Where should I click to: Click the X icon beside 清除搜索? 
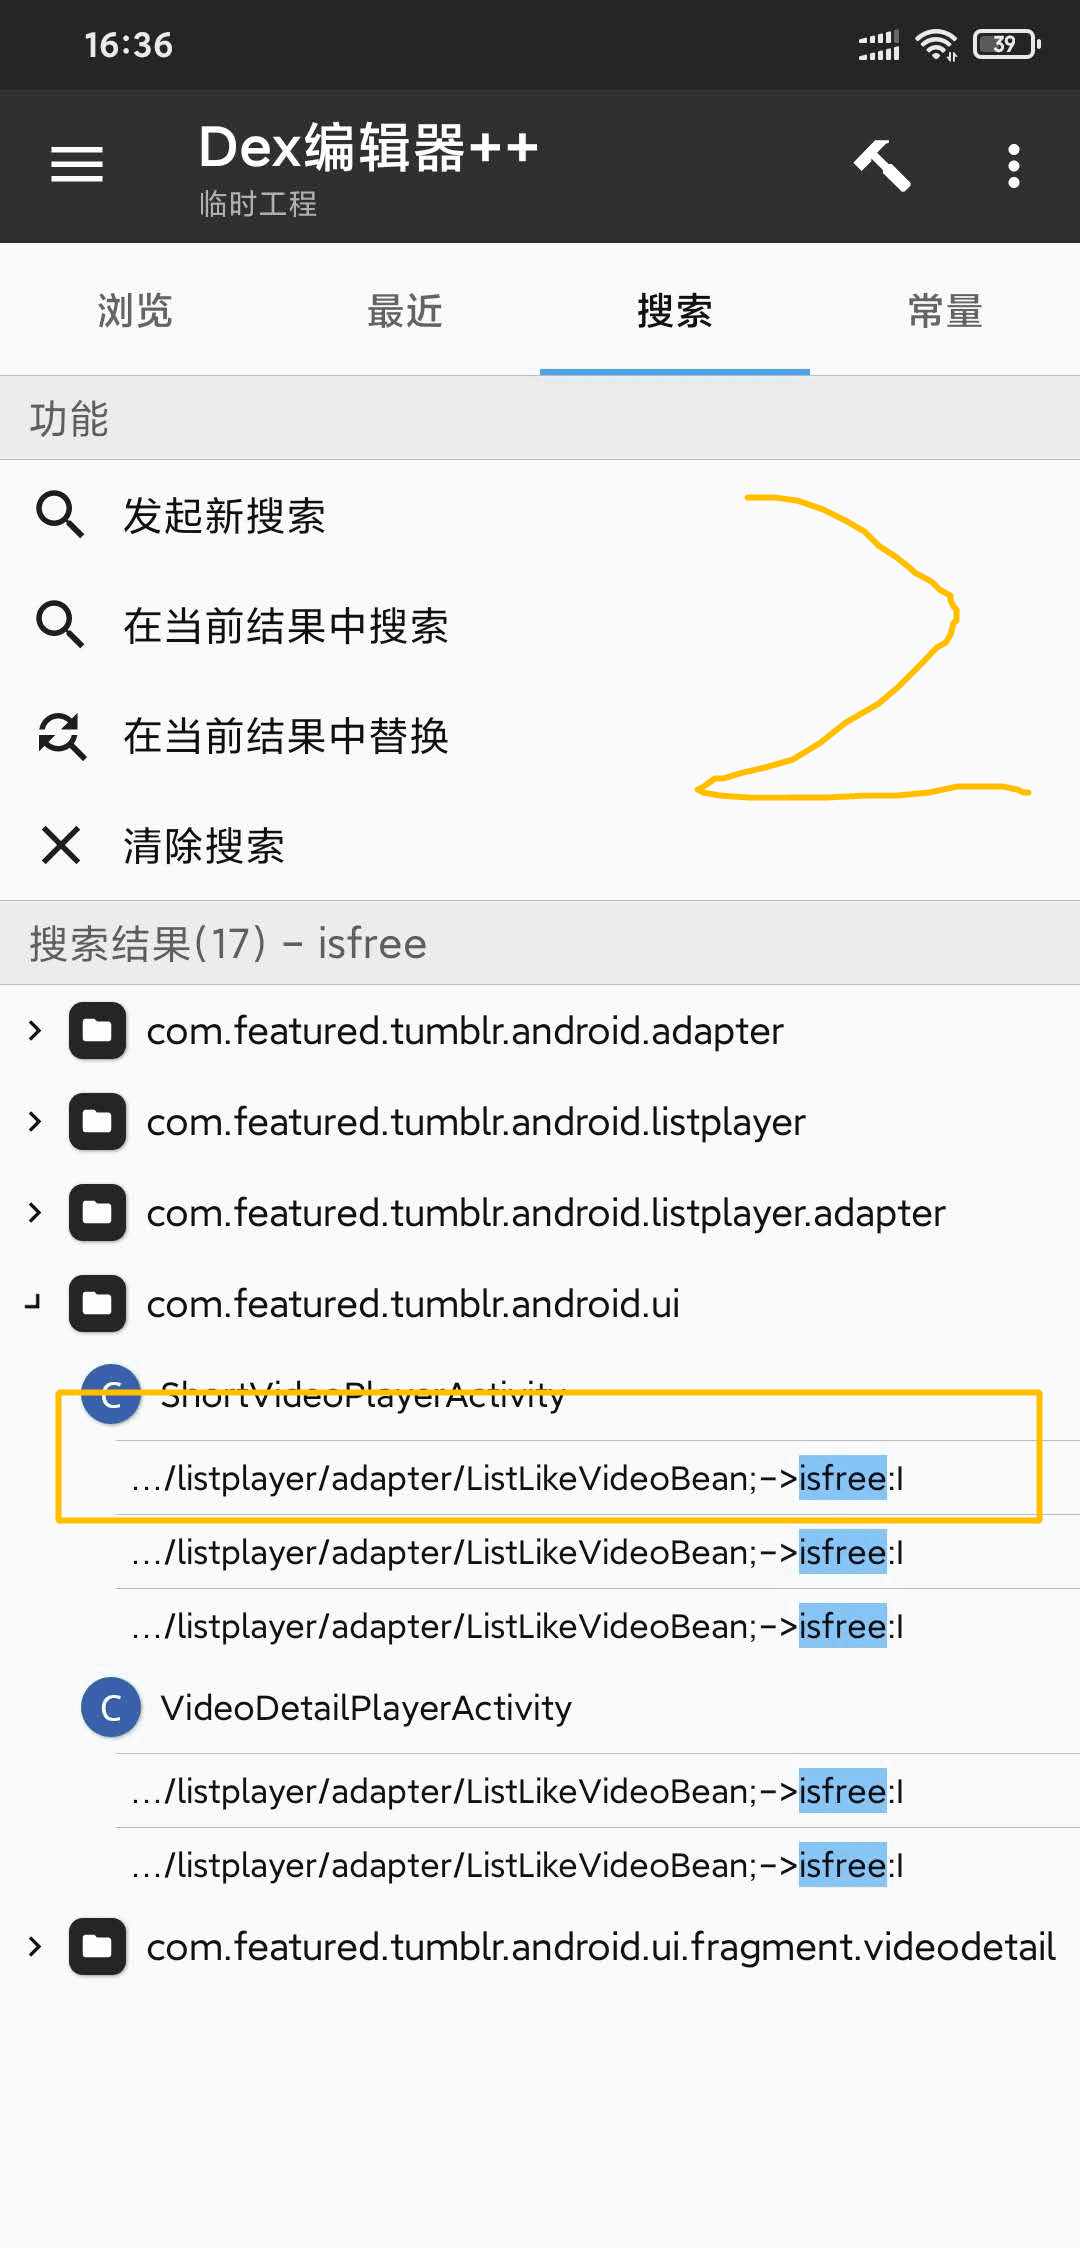click(61, 845)
